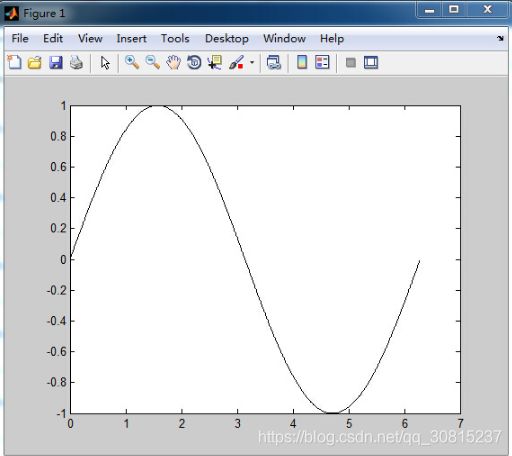Click the New Figure icon
This screenshot has width=512, height=456.
(x=14, y=62)
